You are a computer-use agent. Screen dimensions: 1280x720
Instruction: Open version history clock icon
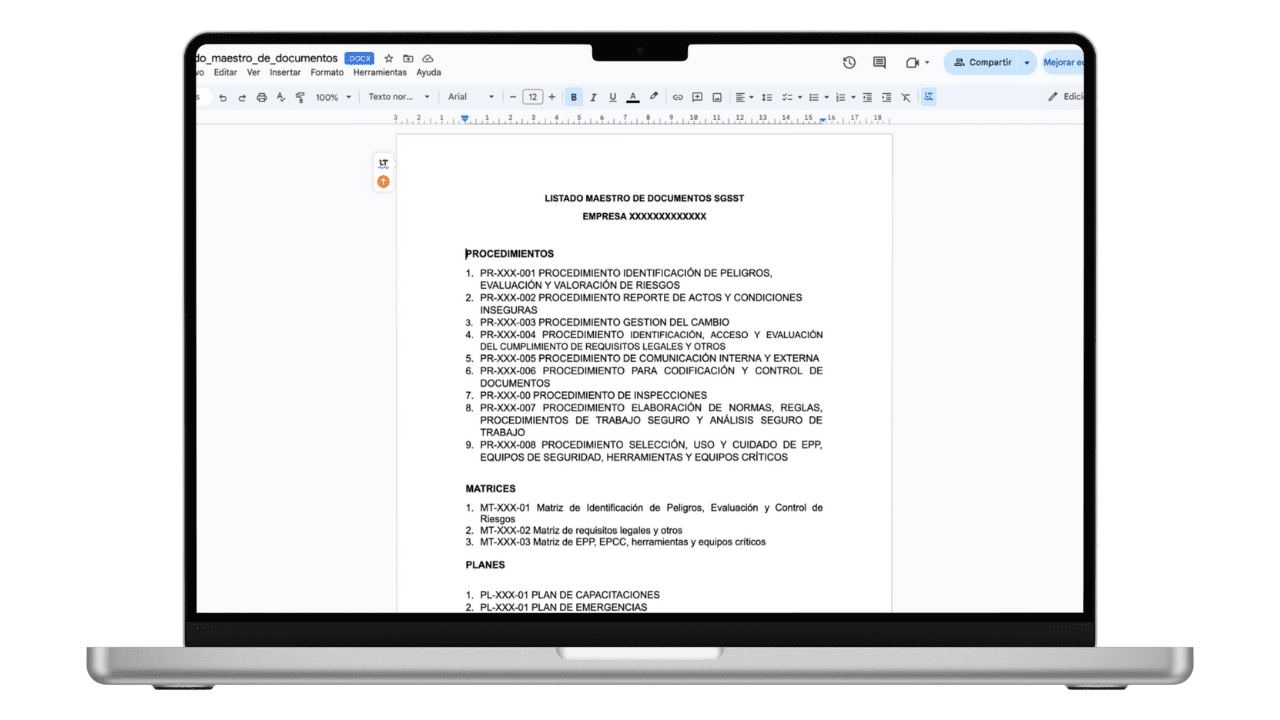pos(849,62)
